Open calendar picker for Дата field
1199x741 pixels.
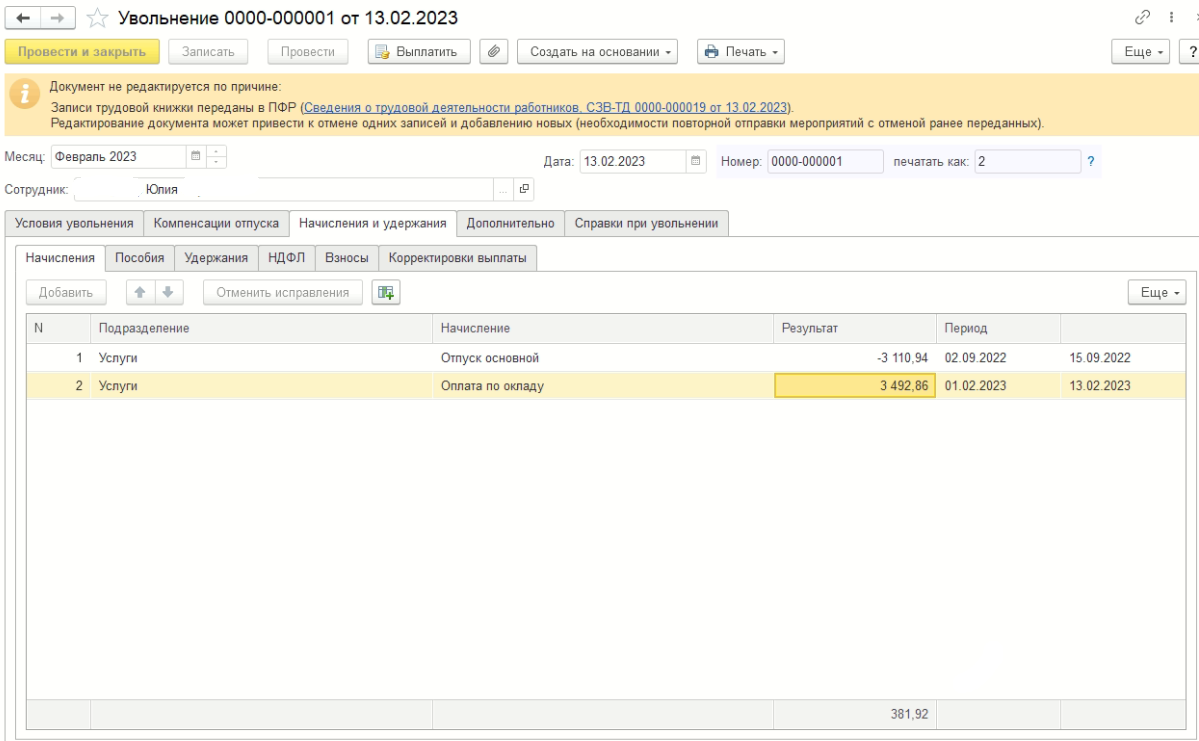698,162
